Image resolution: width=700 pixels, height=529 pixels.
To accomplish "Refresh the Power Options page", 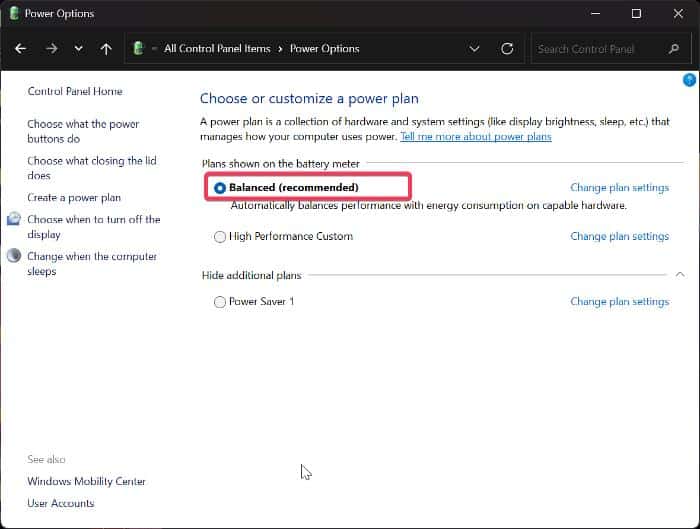I will click(507, 49).
